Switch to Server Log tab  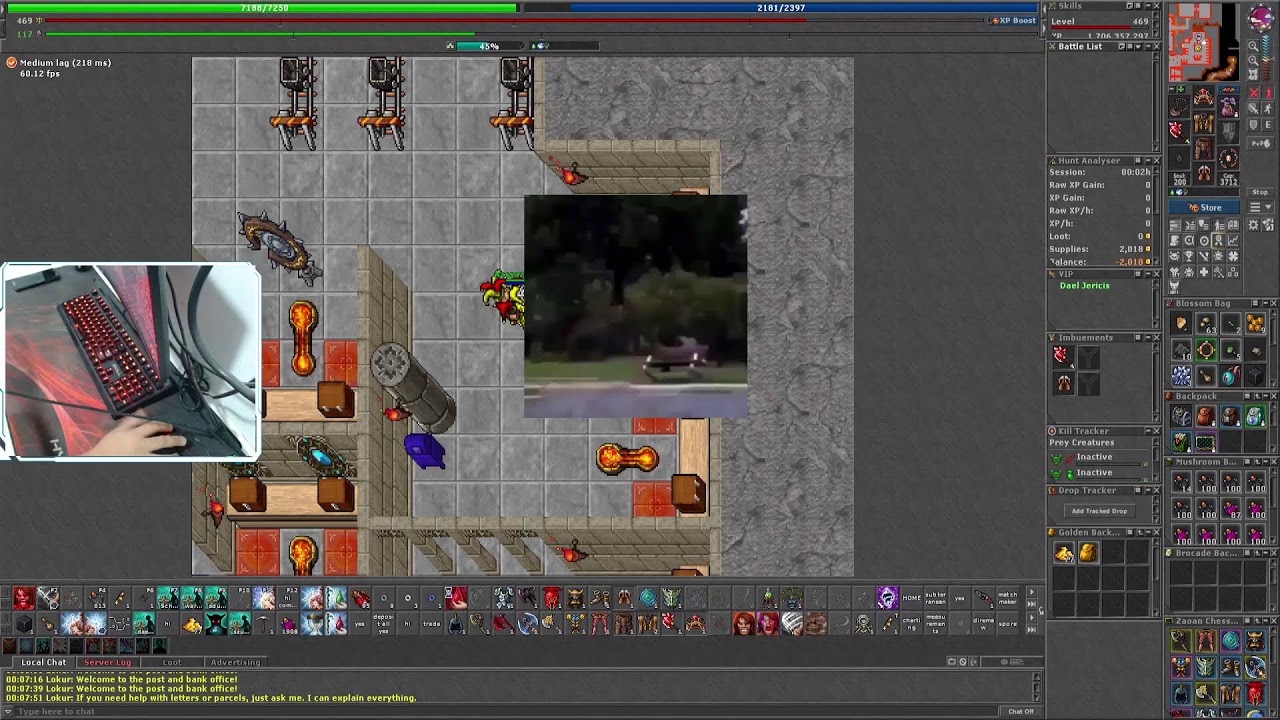point(107,662)
